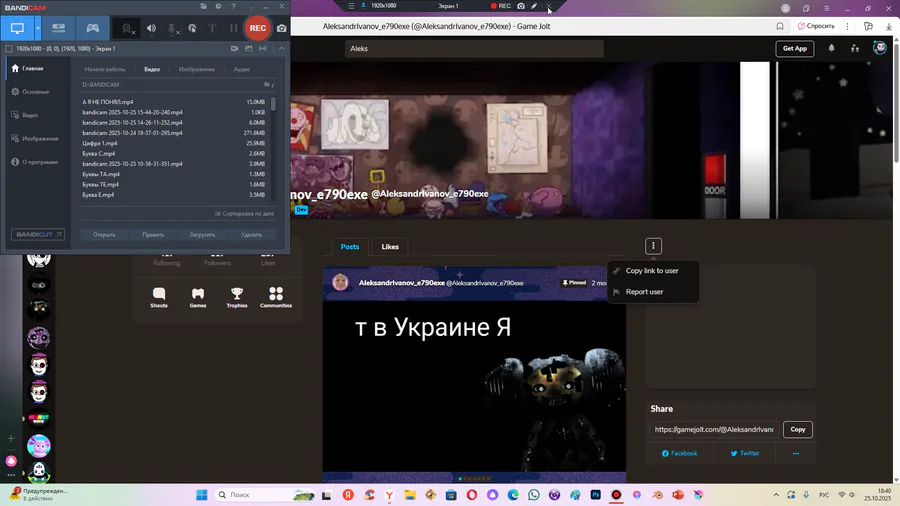Take a screenshot with Bandicam camera icon
The image size is (900, 506).
[x=282, y=28]
